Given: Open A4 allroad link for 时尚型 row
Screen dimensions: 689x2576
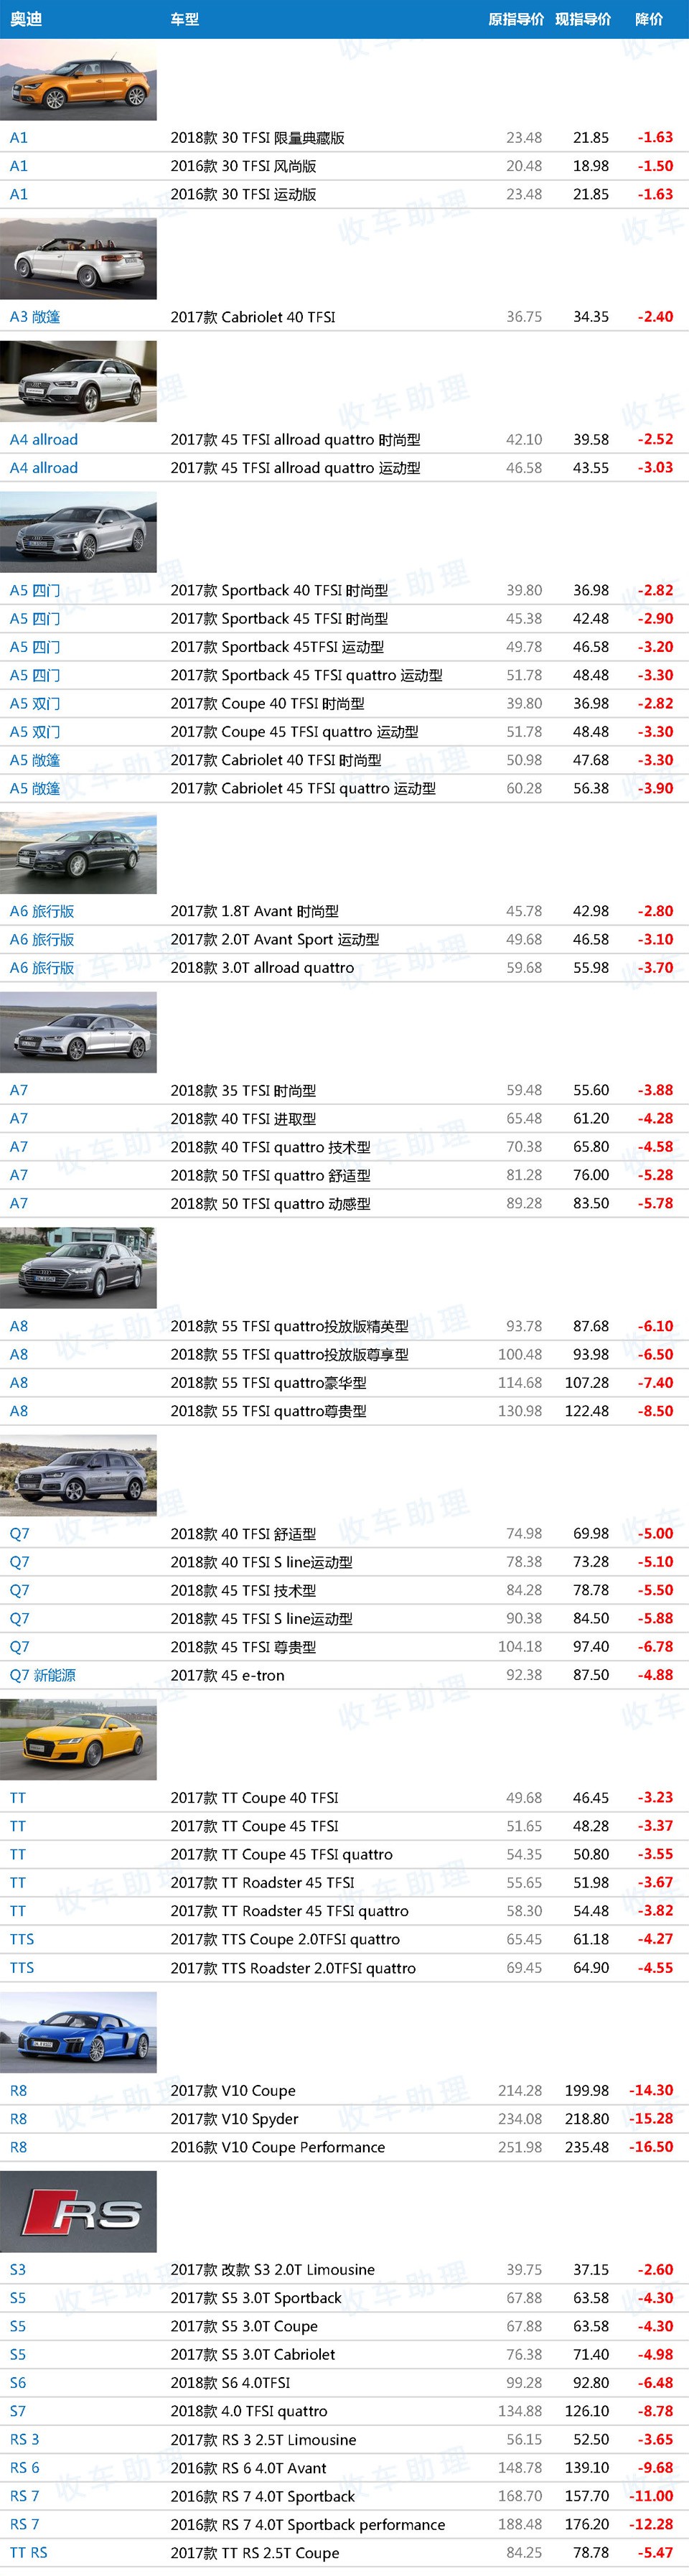Looking at the screenshot, I should (x=44, y=440).
